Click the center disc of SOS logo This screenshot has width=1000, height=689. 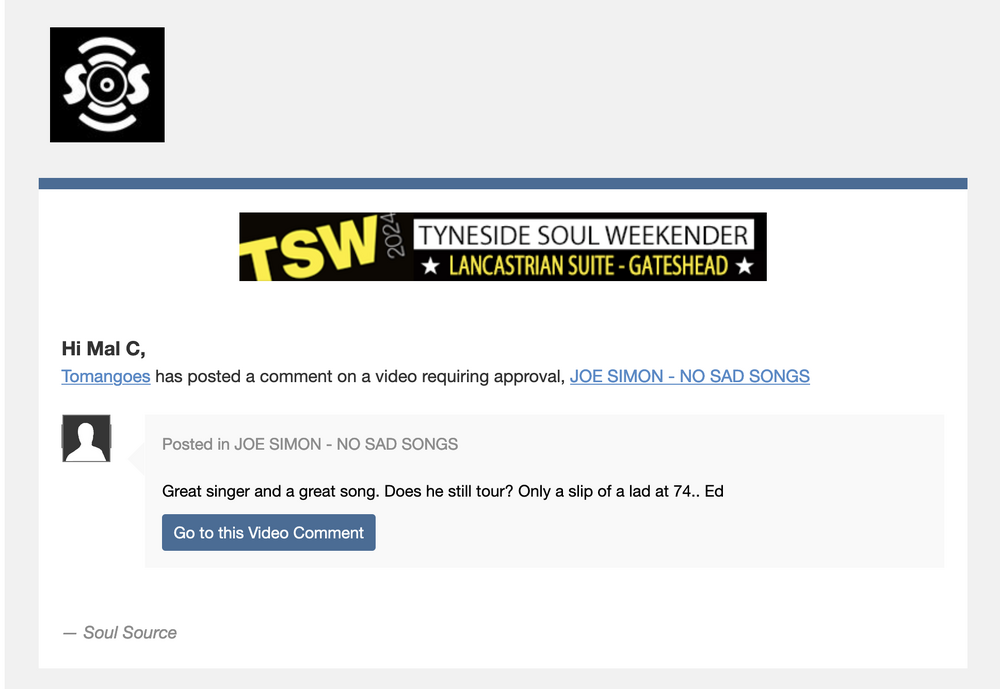click(x=107, y=84)
